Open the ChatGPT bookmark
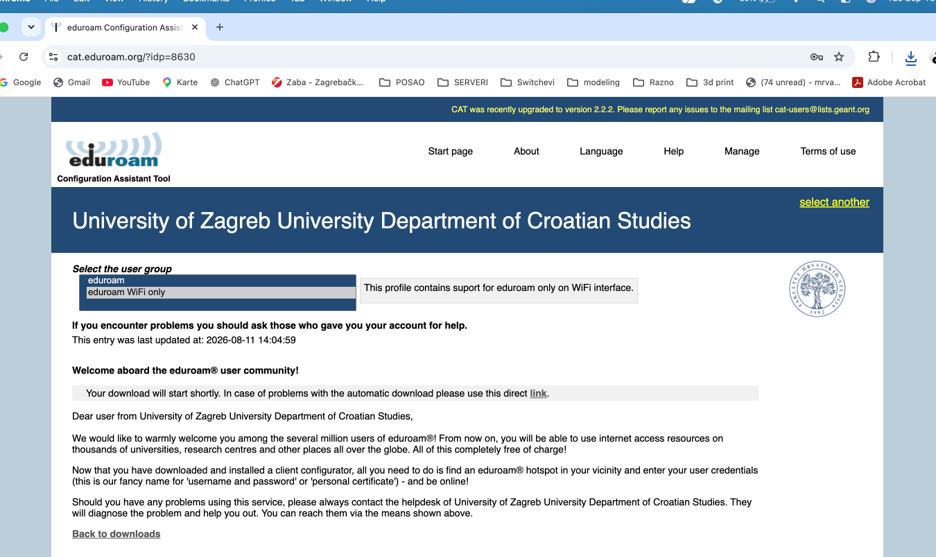 tap(235, 82)
